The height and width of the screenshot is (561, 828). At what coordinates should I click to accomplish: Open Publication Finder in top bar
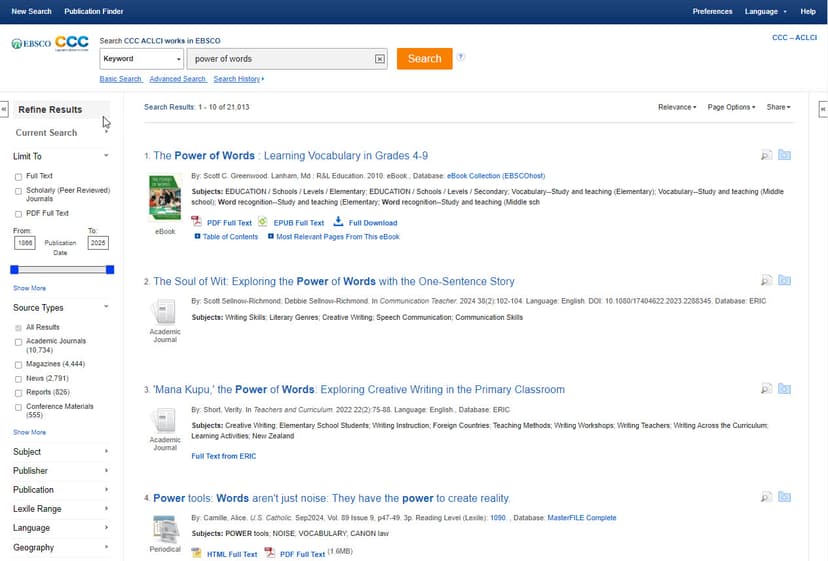pyautogui.click(x=94, y=11)
